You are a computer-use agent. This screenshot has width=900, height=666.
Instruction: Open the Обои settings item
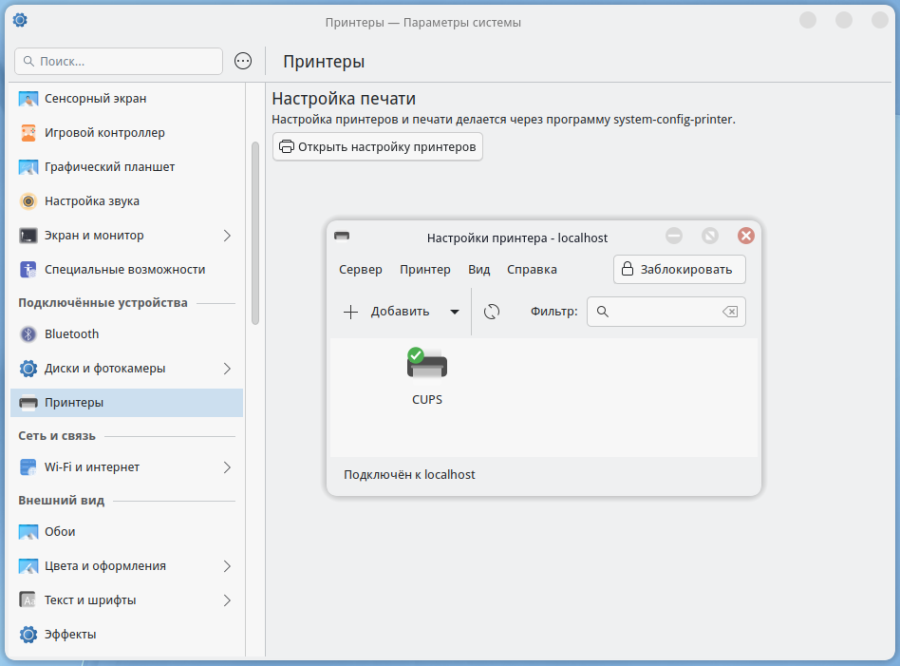[127, 532]
